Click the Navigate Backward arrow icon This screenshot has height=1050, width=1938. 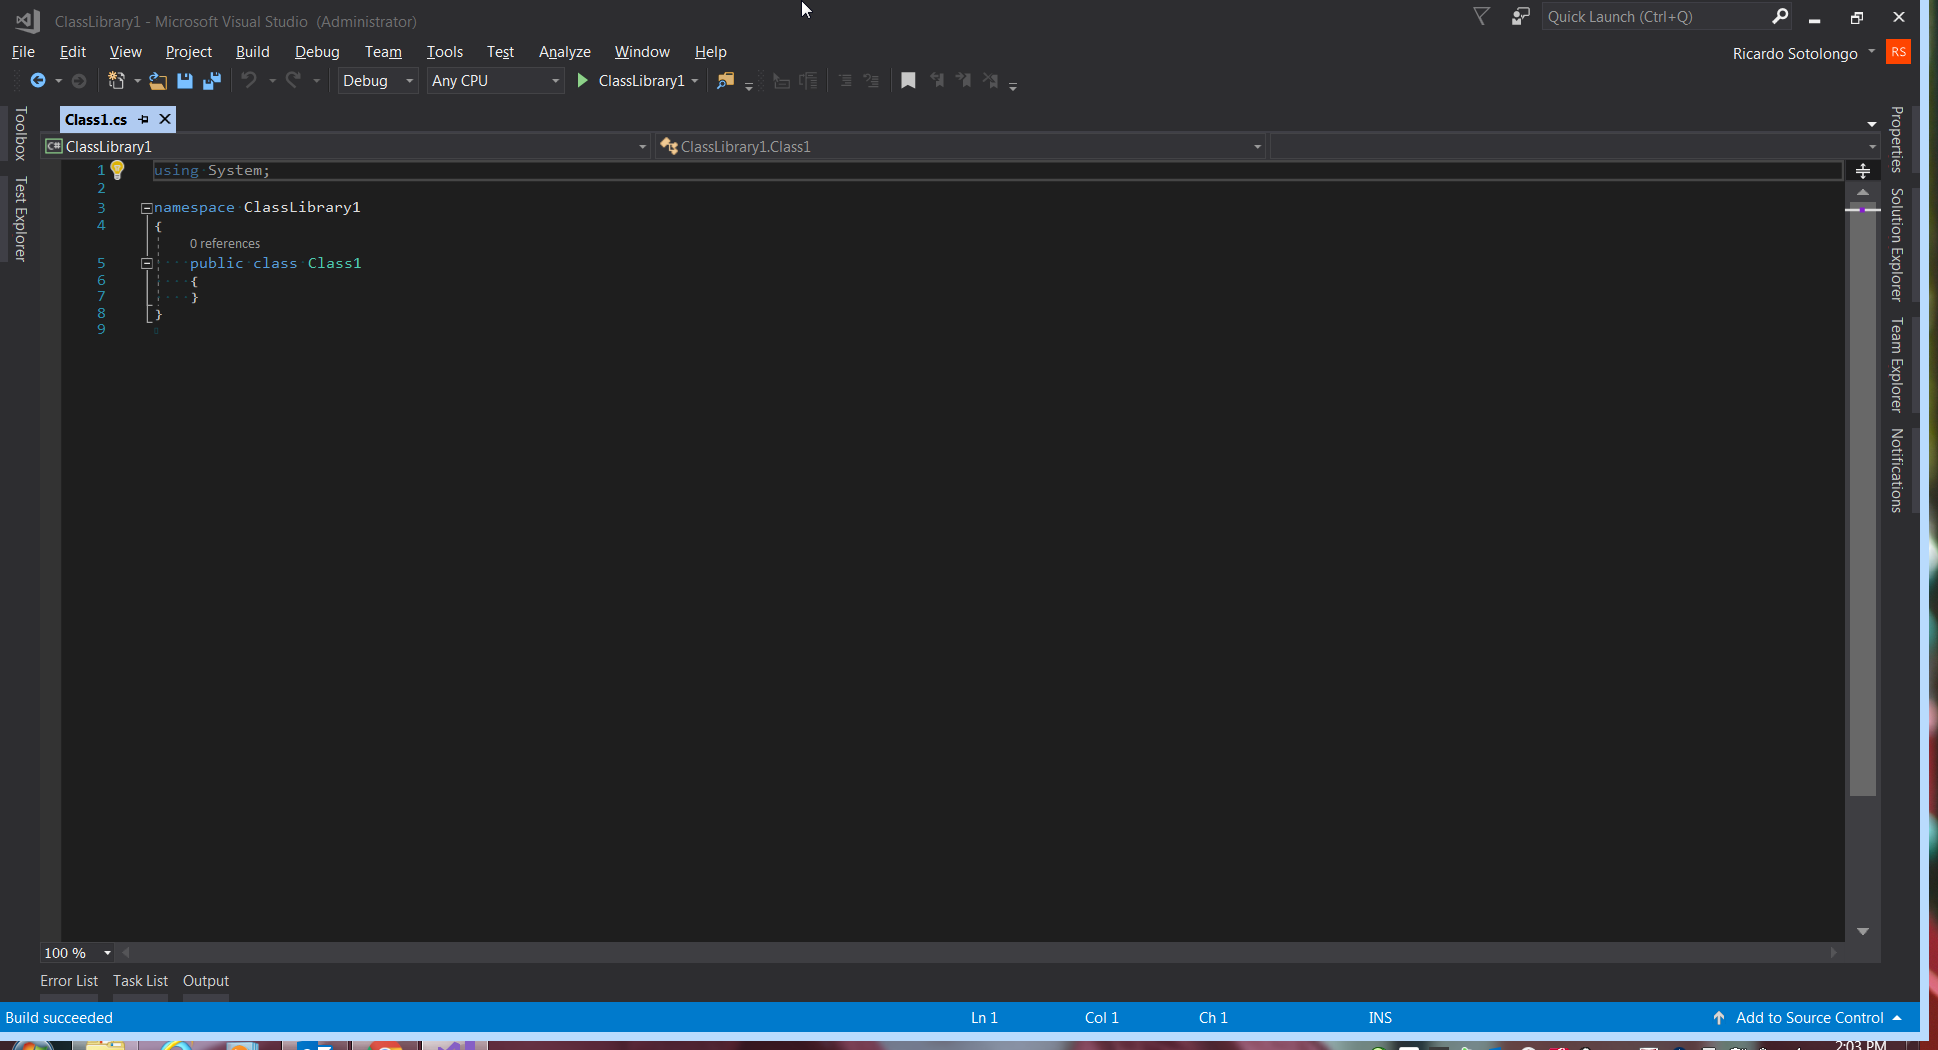point(38,81)
